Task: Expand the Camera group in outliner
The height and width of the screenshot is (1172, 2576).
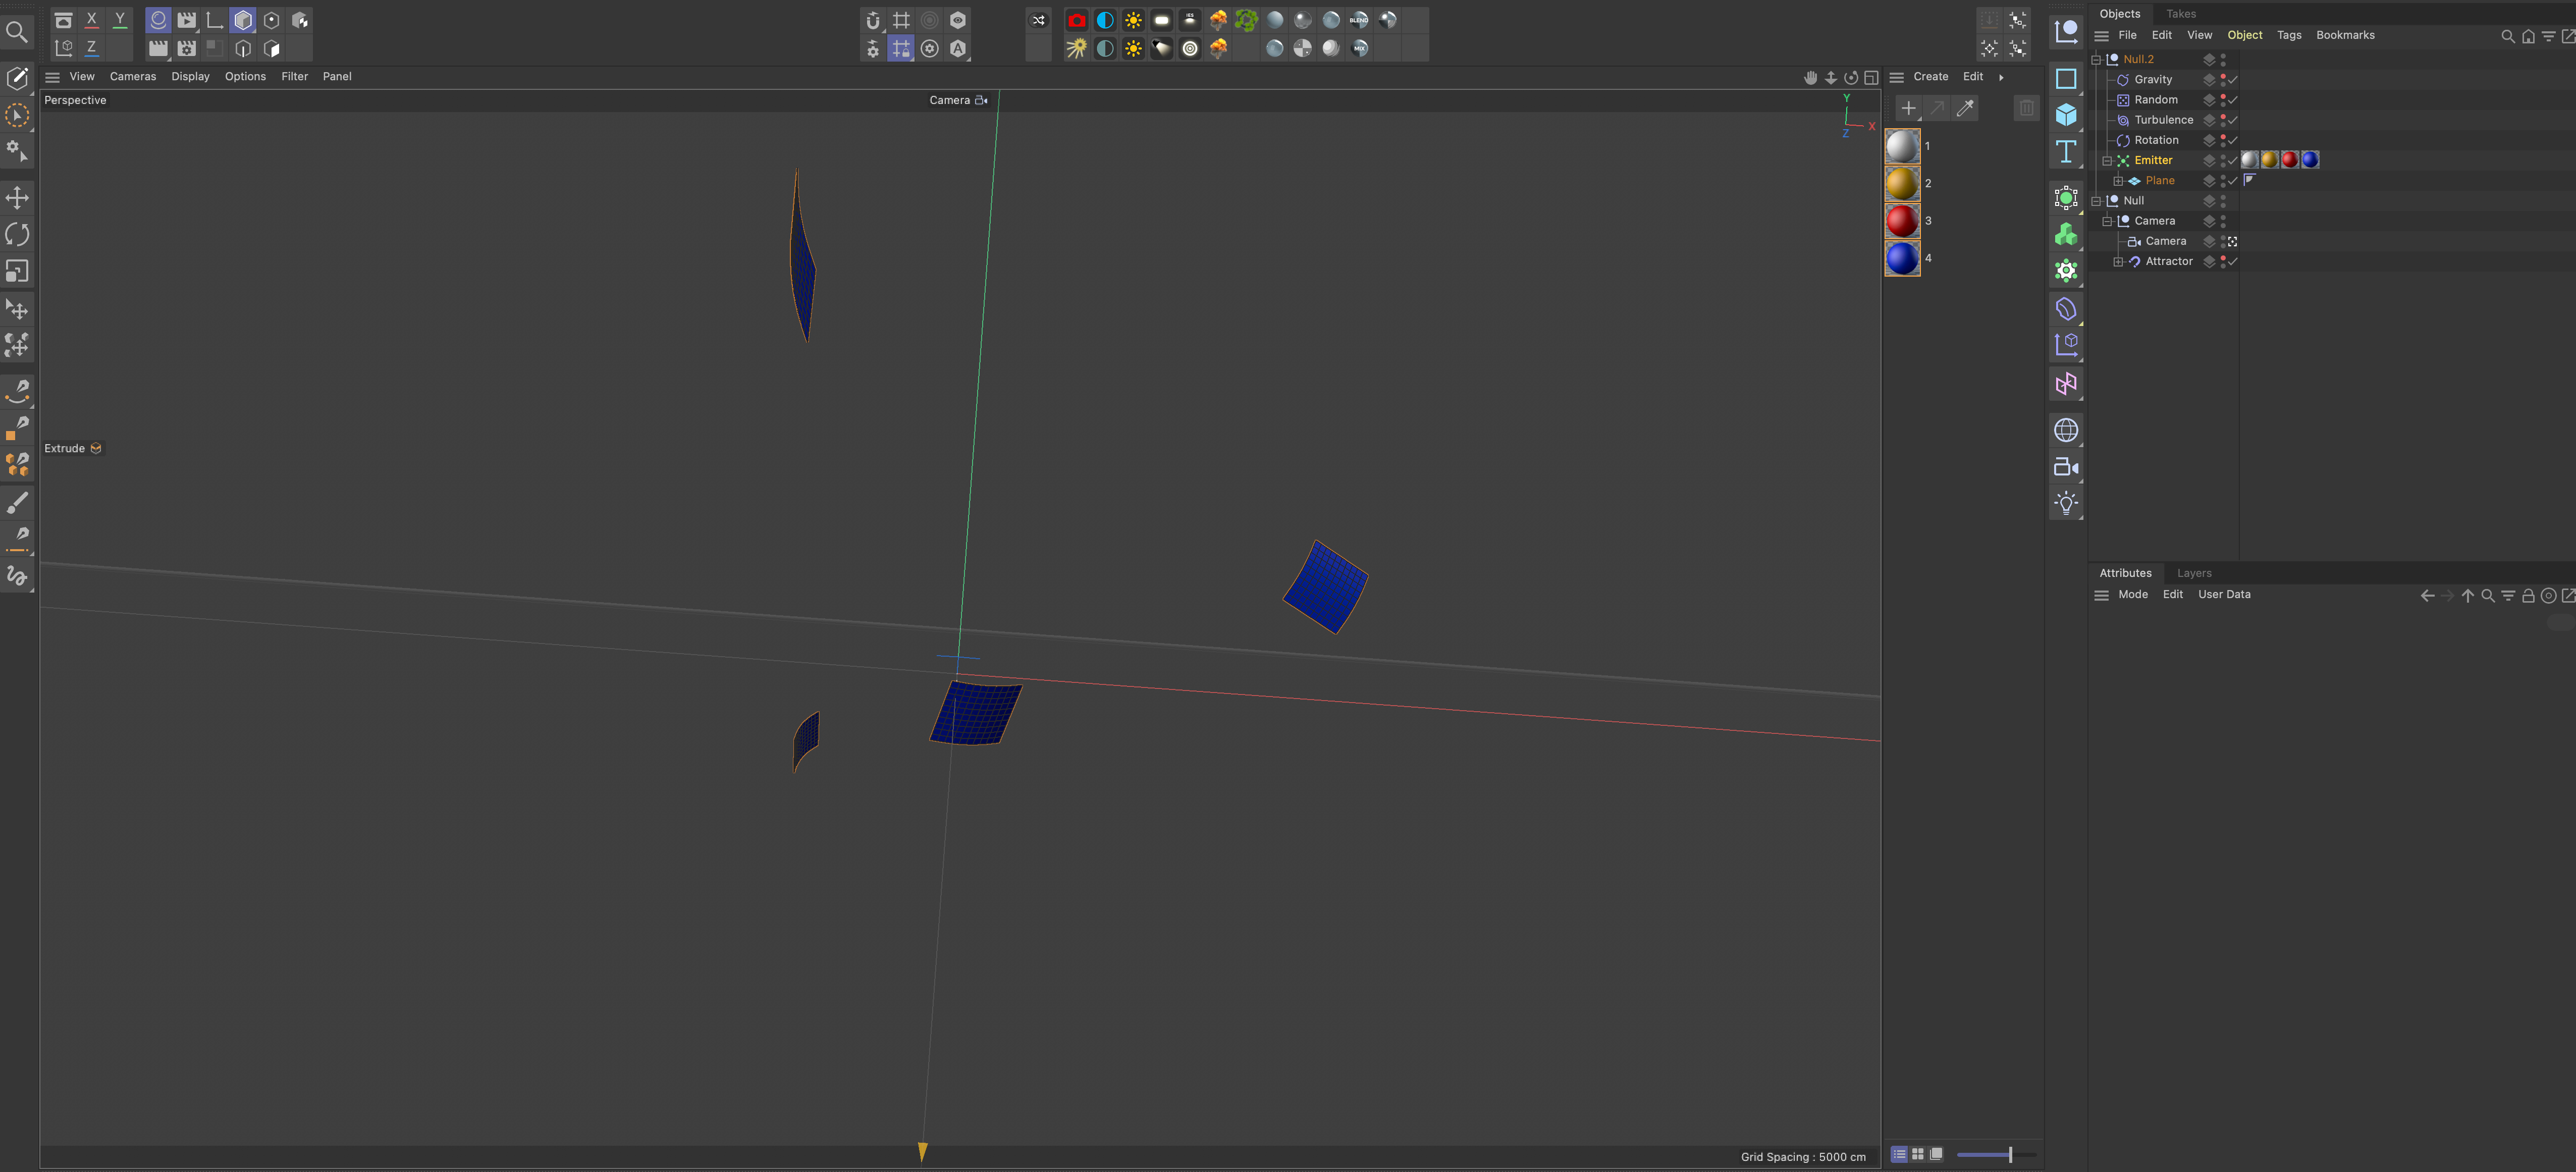Action: (2108, 220)
